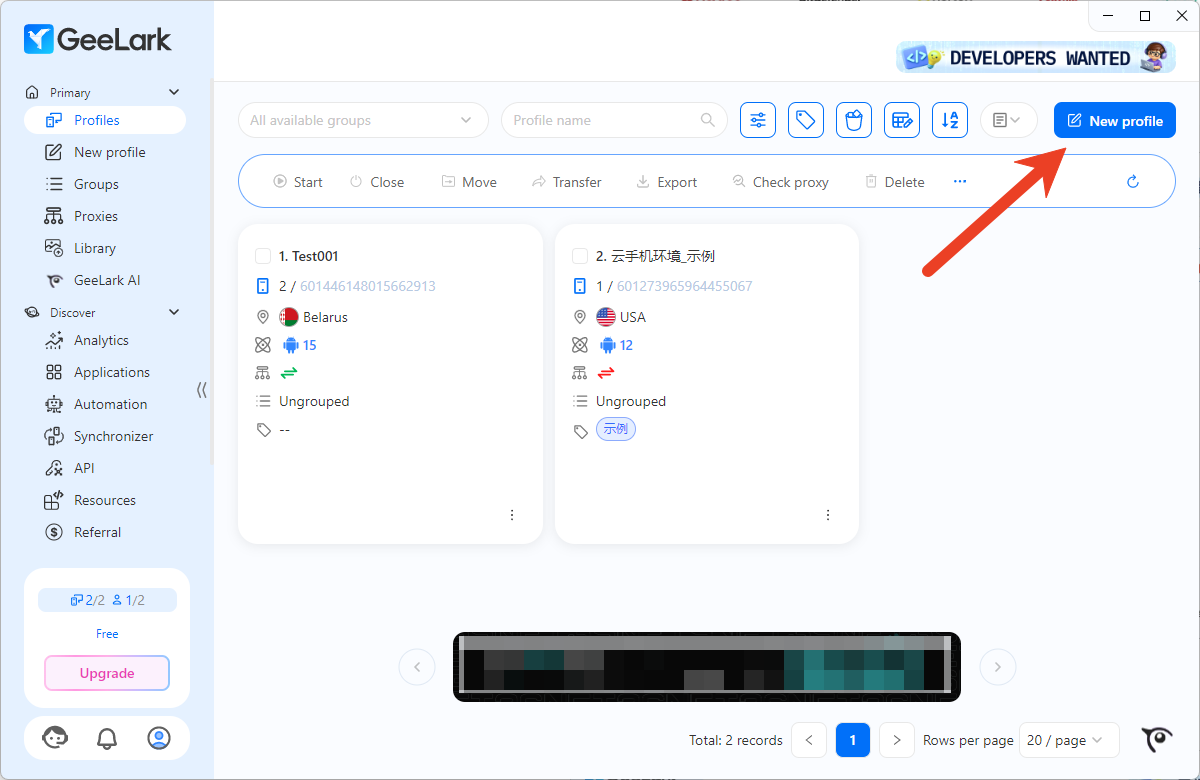1200x780 pixels.
Task: Select the Test001 profile checkbox
Action: [263, 256]
